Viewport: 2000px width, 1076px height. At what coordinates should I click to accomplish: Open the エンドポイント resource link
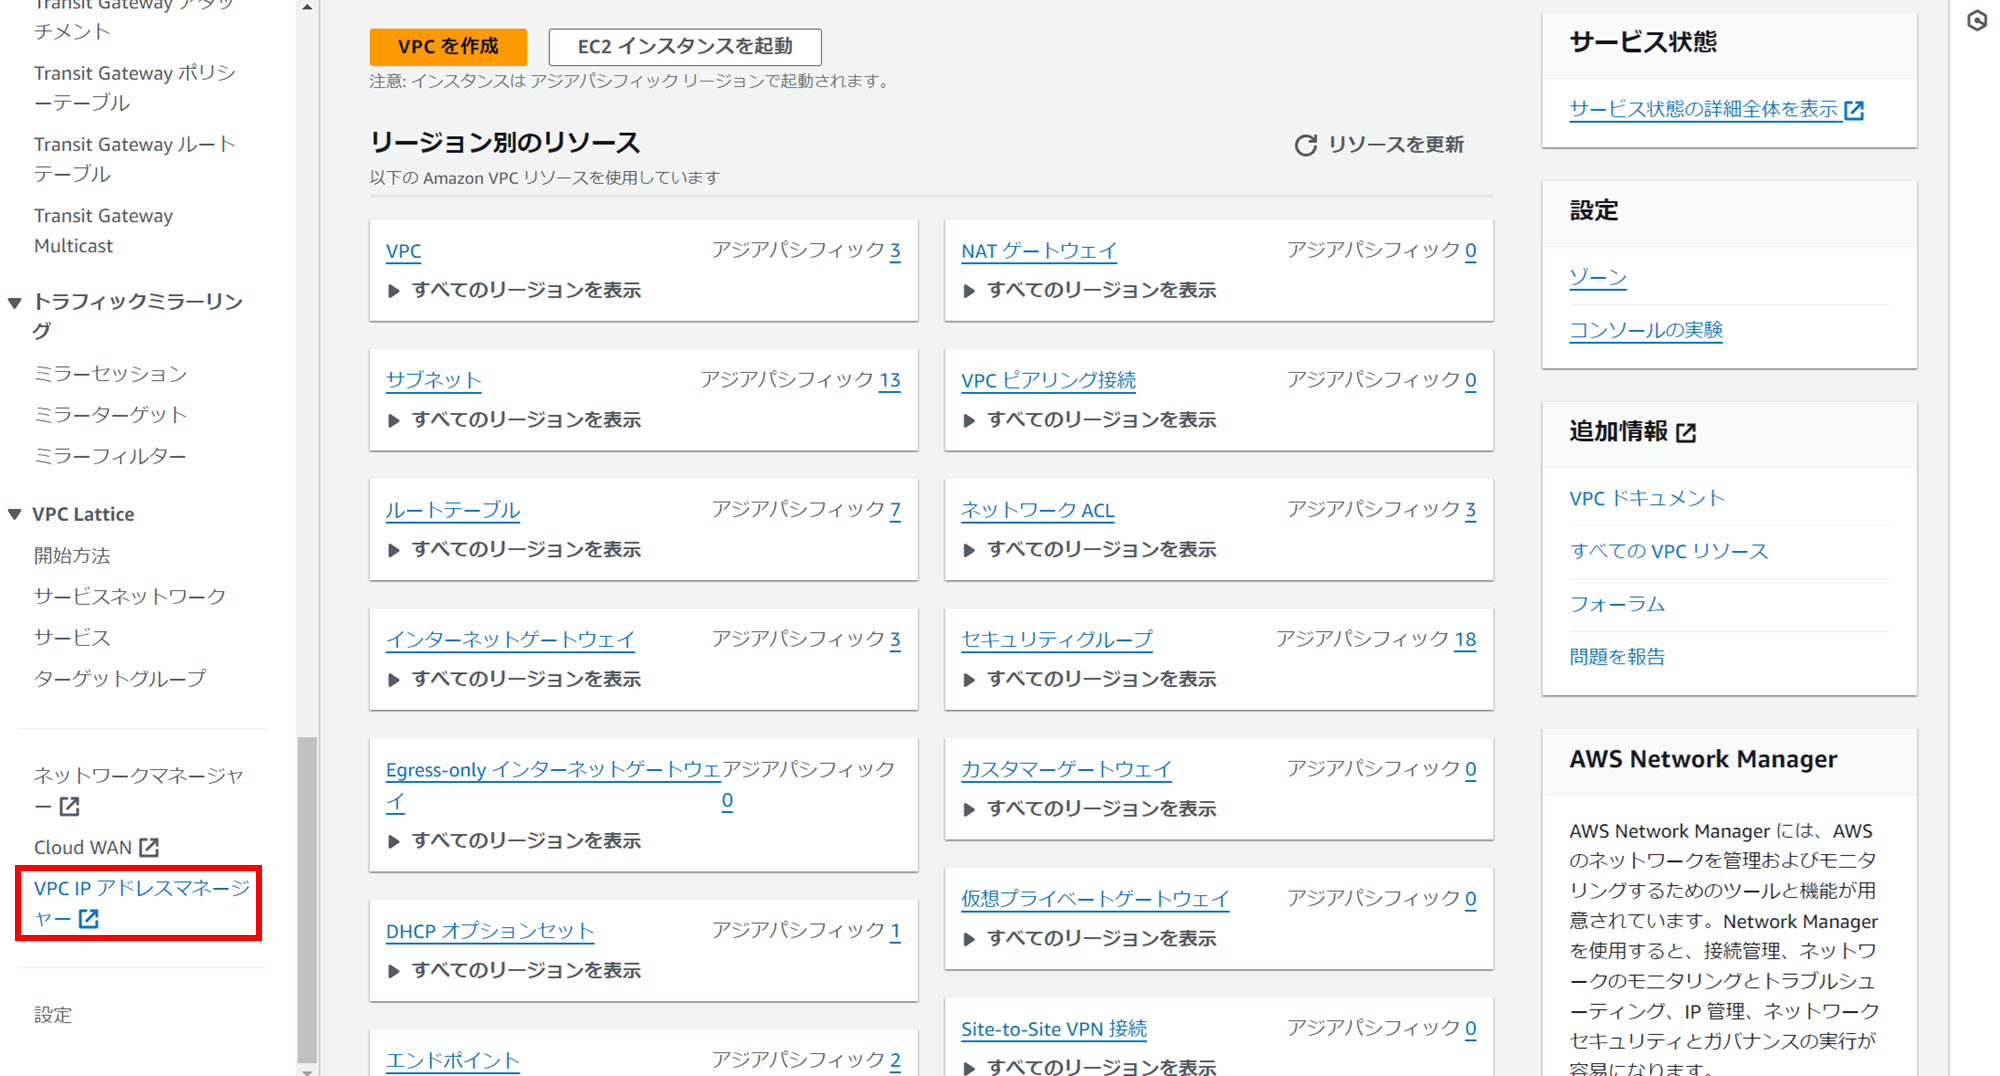click(453, 1061)
